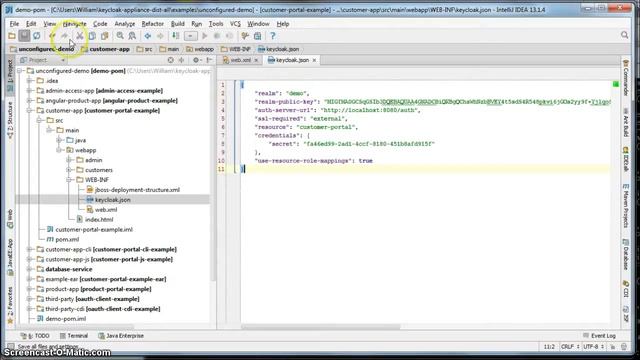Expand the .idea folder node
Viewport: 640px width, 360px height.
point(29,81)
